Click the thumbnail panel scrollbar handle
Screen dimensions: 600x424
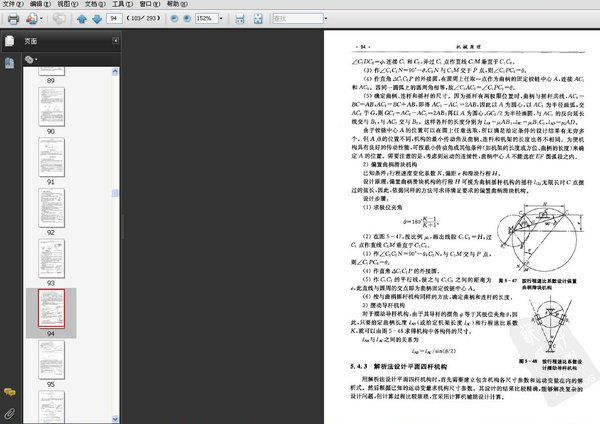[x=115, y=193]
